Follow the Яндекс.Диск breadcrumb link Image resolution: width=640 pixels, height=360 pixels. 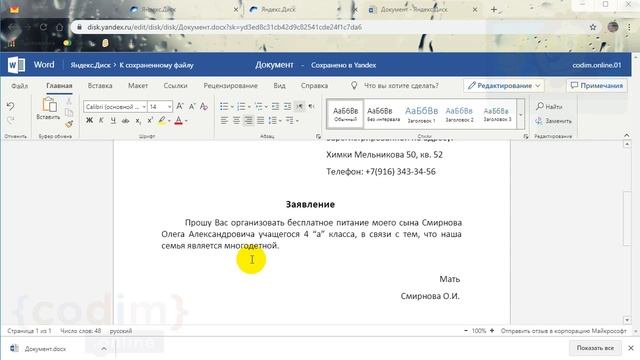[90, 65]
